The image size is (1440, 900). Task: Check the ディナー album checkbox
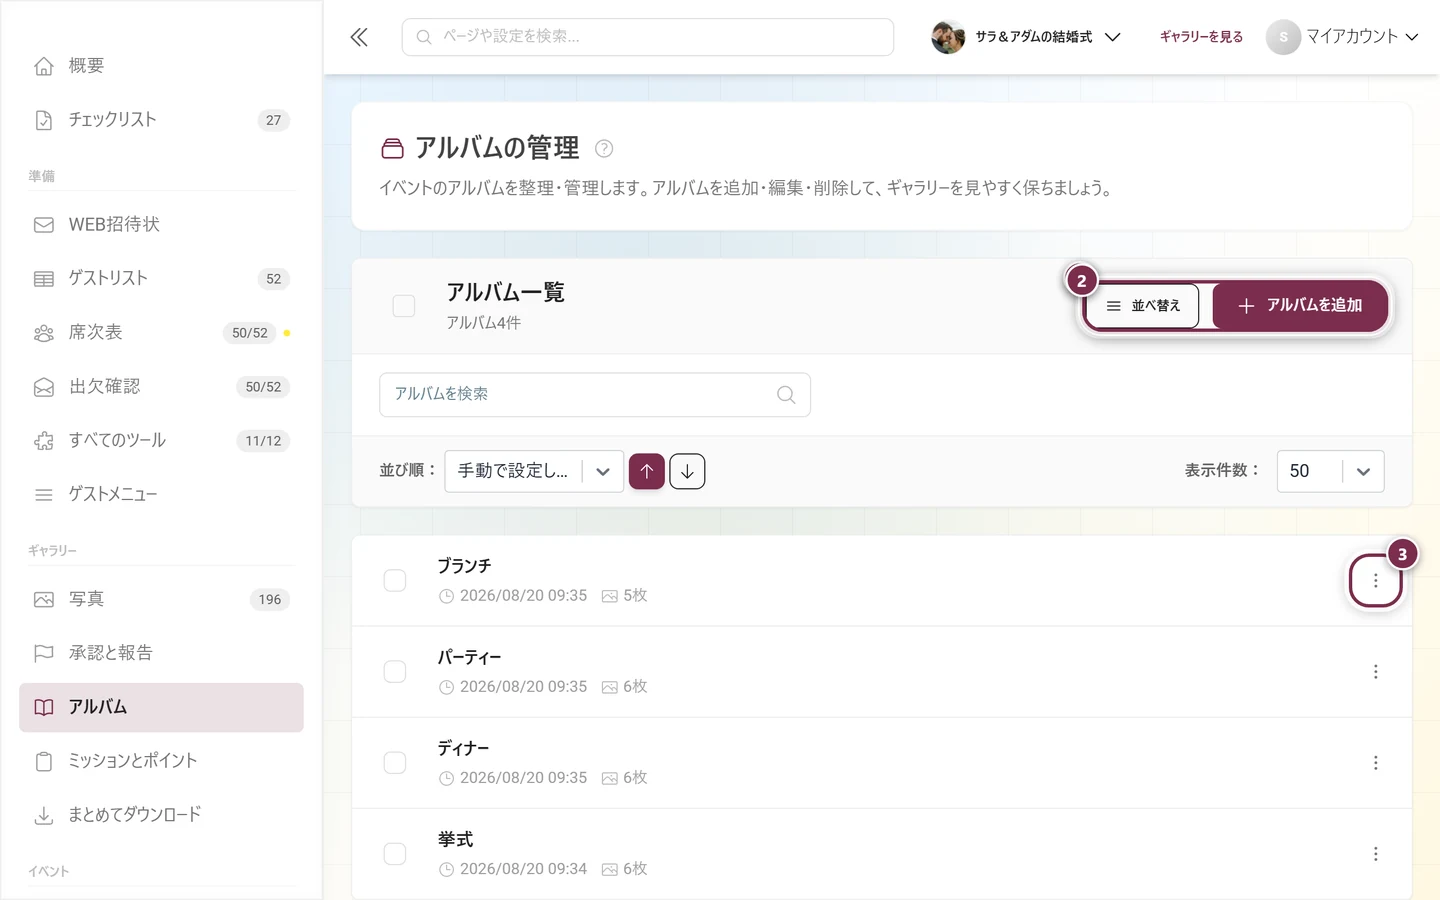pos(395,763)
